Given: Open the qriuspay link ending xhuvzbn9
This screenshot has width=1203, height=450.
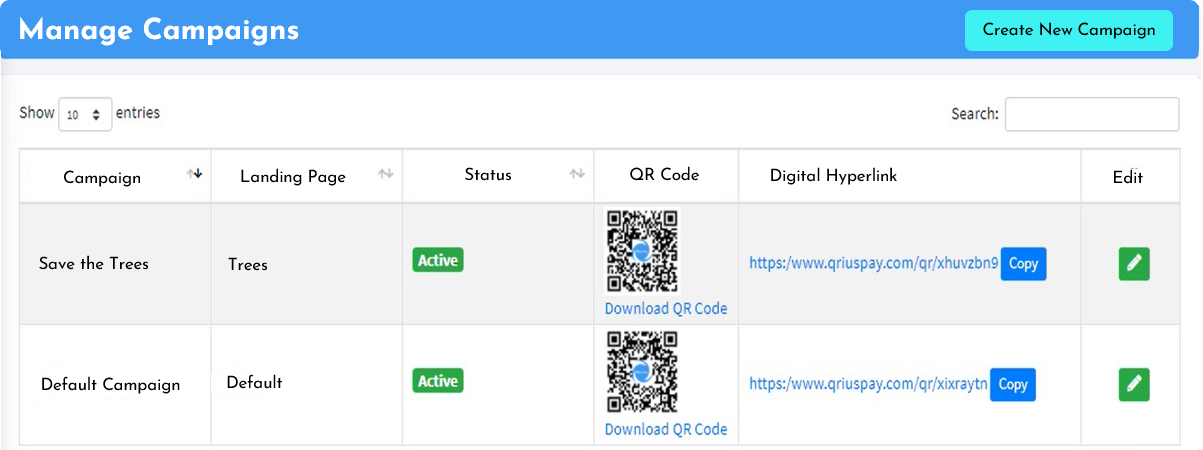Looking at the screenshot, I should (x=874, y=264).
